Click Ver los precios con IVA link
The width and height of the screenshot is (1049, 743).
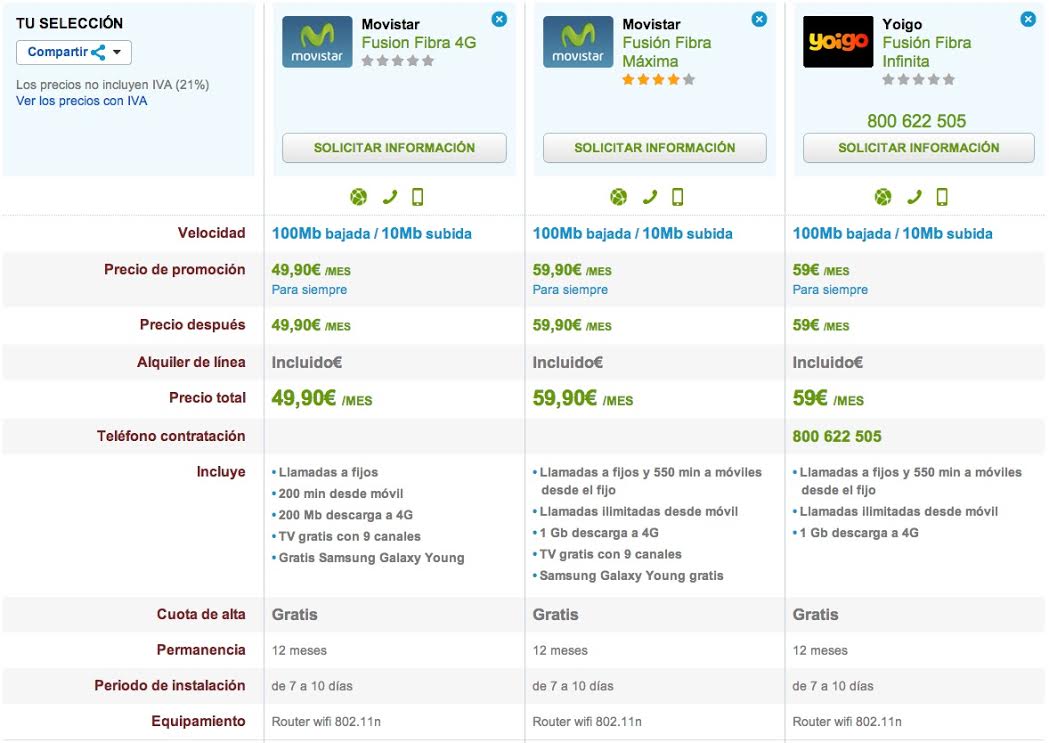coord(82,101)
